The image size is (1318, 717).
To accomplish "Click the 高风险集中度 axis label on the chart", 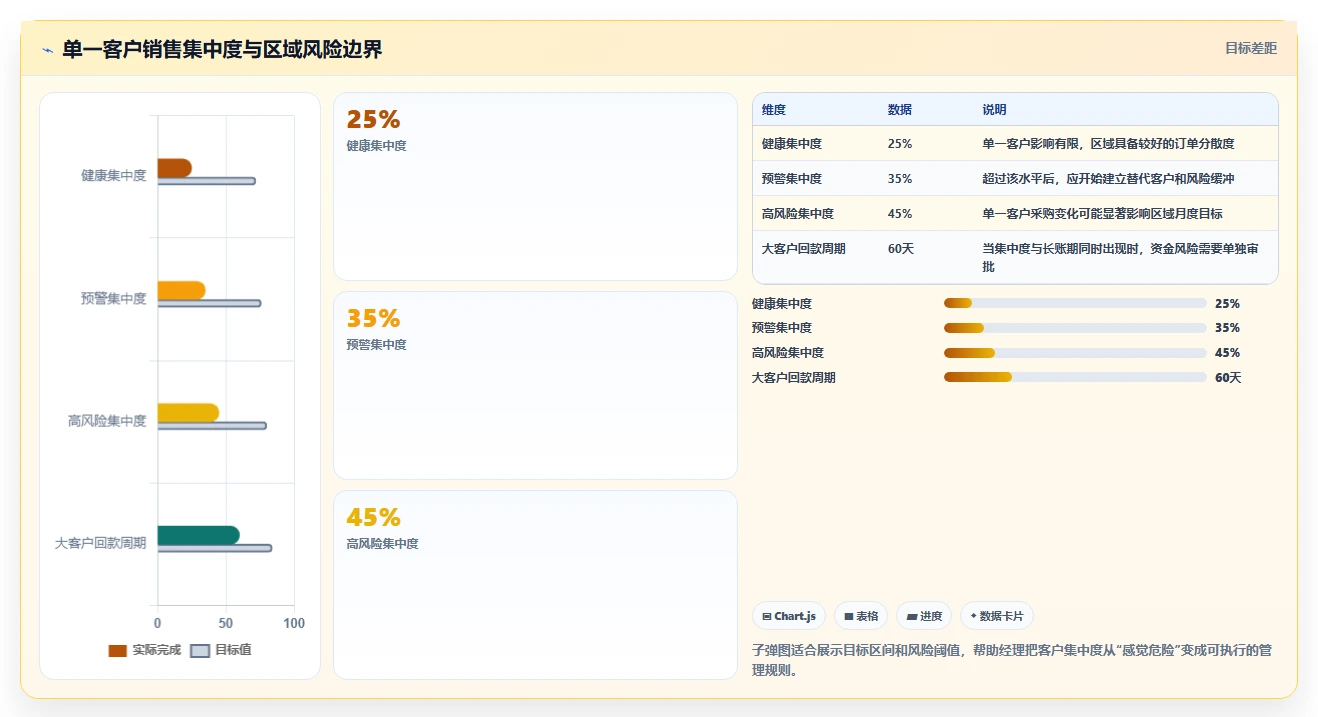I will pos(107,421).
